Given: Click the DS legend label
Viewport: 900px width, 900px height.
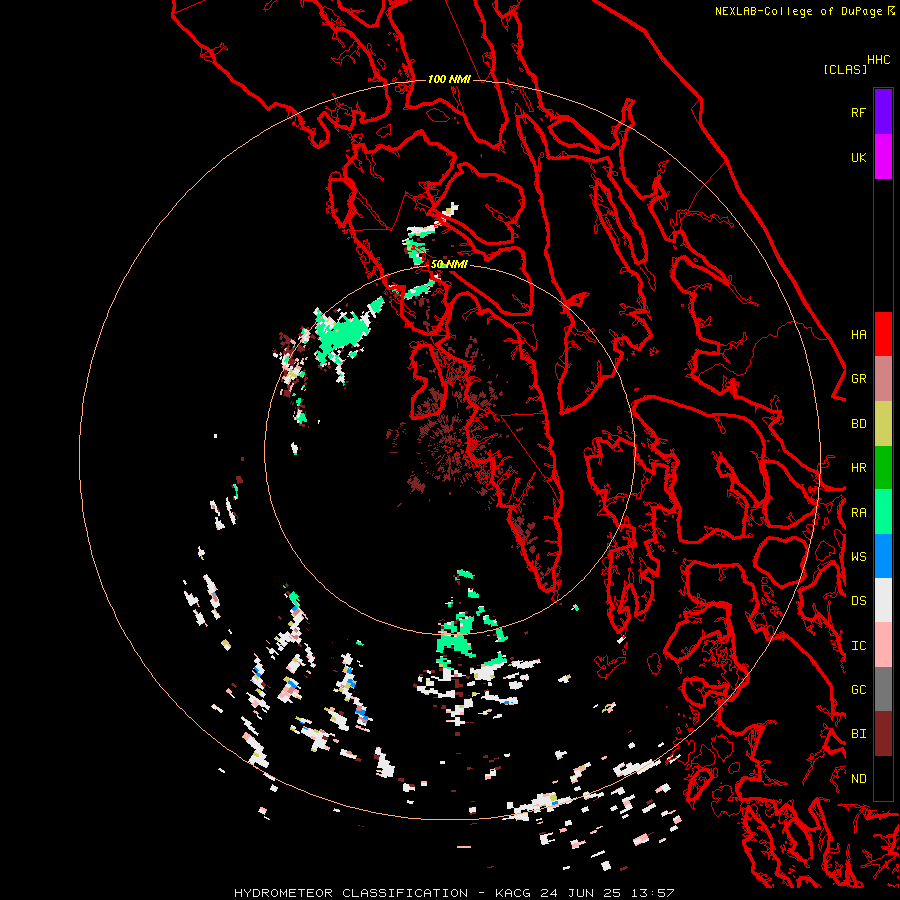Looking at the screenshot, I should (x=858, y=601).
